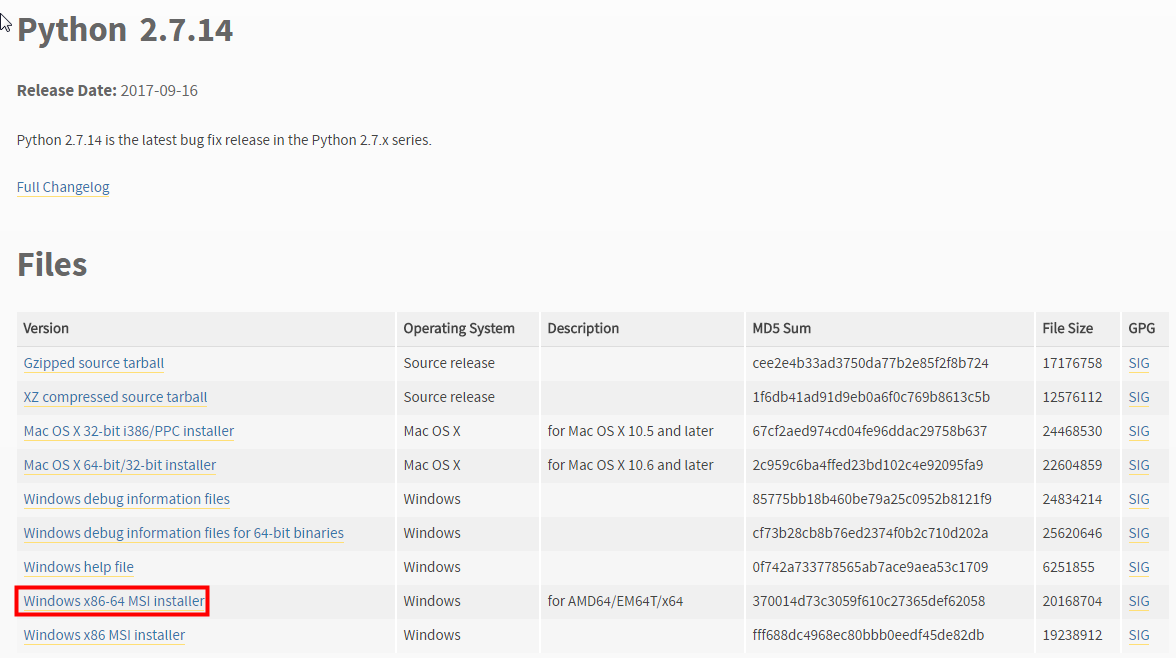Download the XZ compressed source tarball

pos(115,397)
